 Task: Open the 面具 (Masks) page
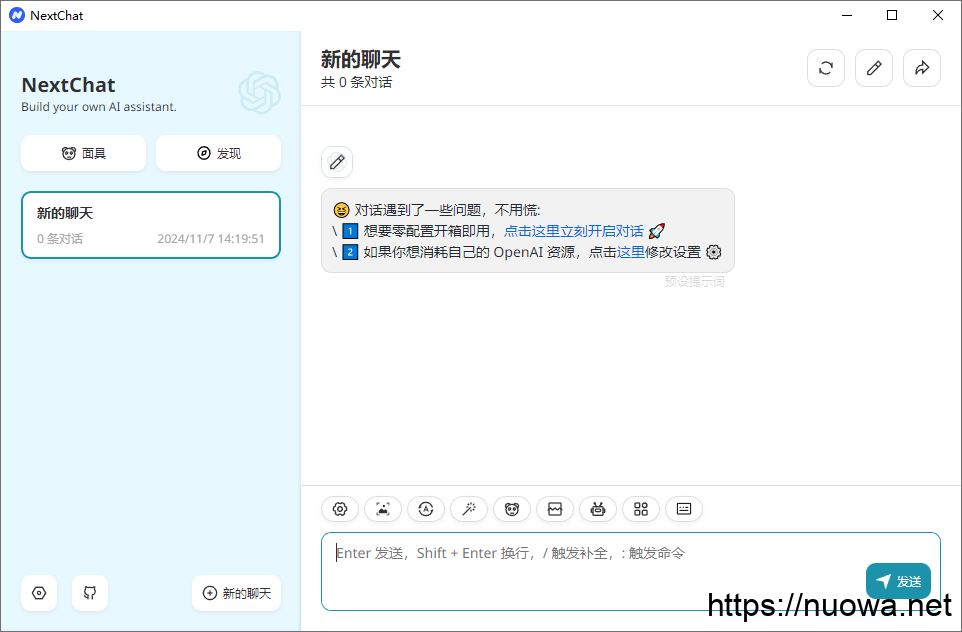click(83, 153)
